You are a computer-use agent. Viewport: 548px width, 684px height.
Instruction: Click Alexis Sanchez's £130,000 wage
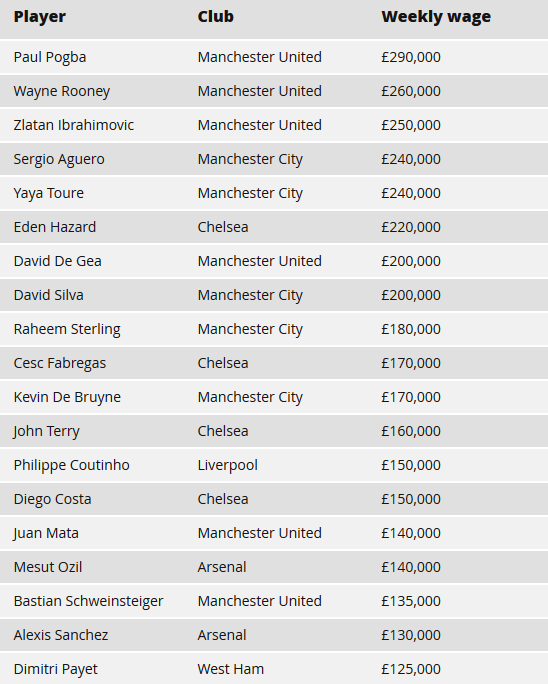411,636
